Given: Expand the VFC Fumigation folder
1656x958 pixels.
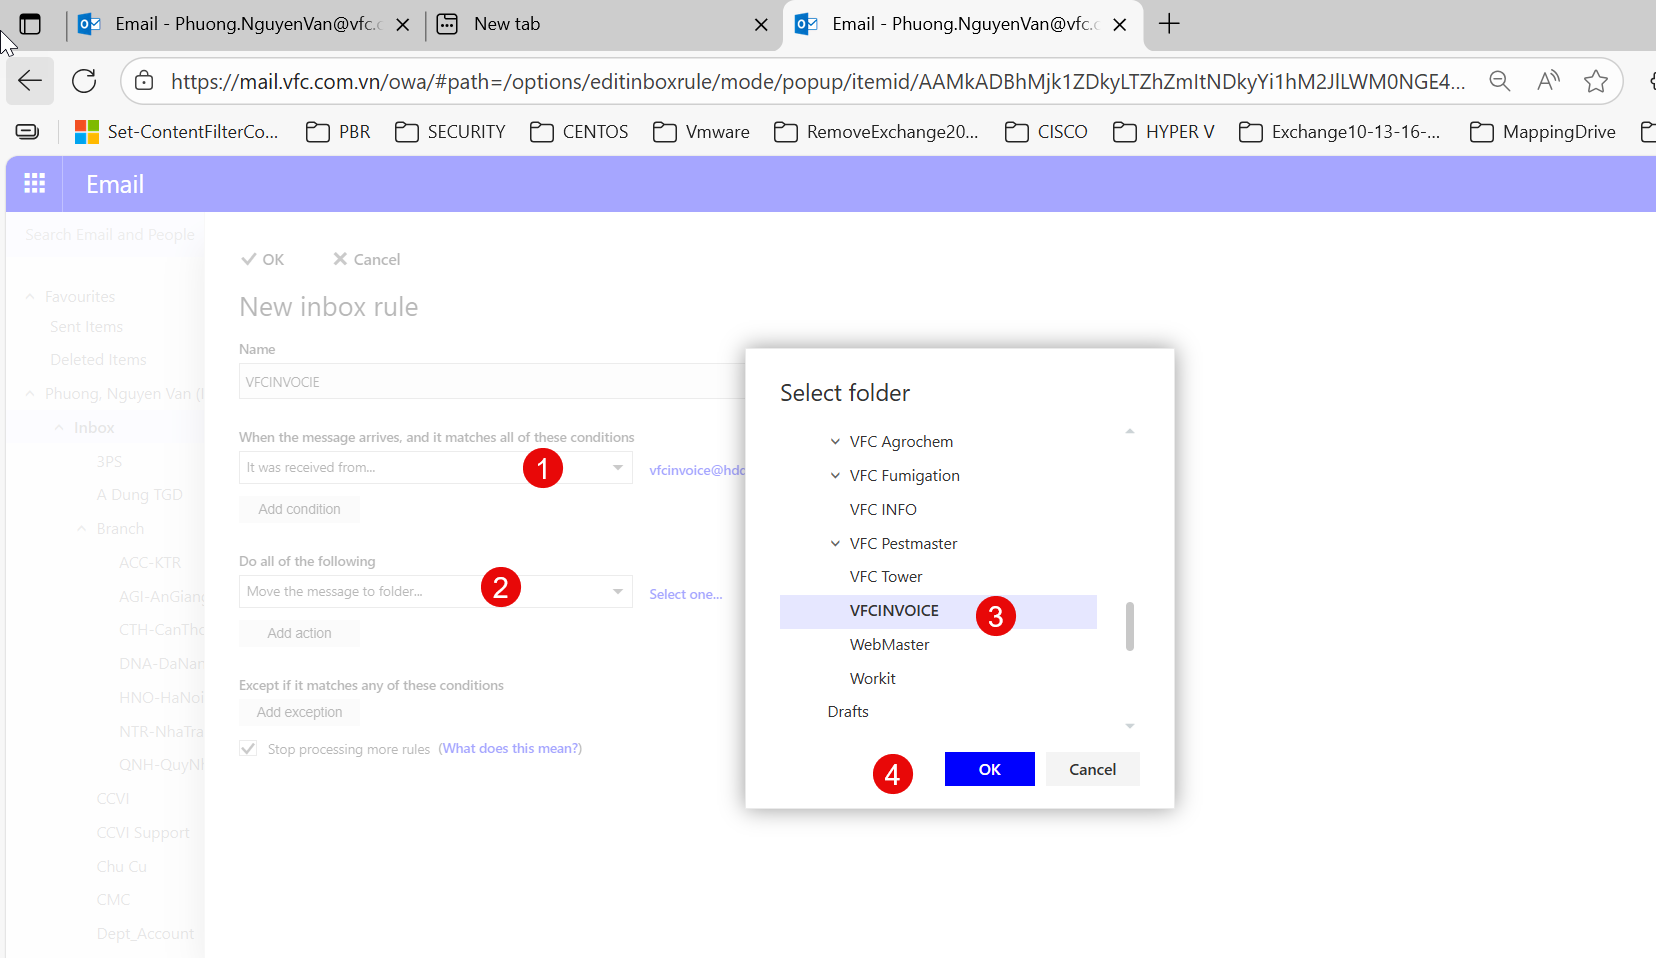Looking at the screenshot, I should point(835,475).
